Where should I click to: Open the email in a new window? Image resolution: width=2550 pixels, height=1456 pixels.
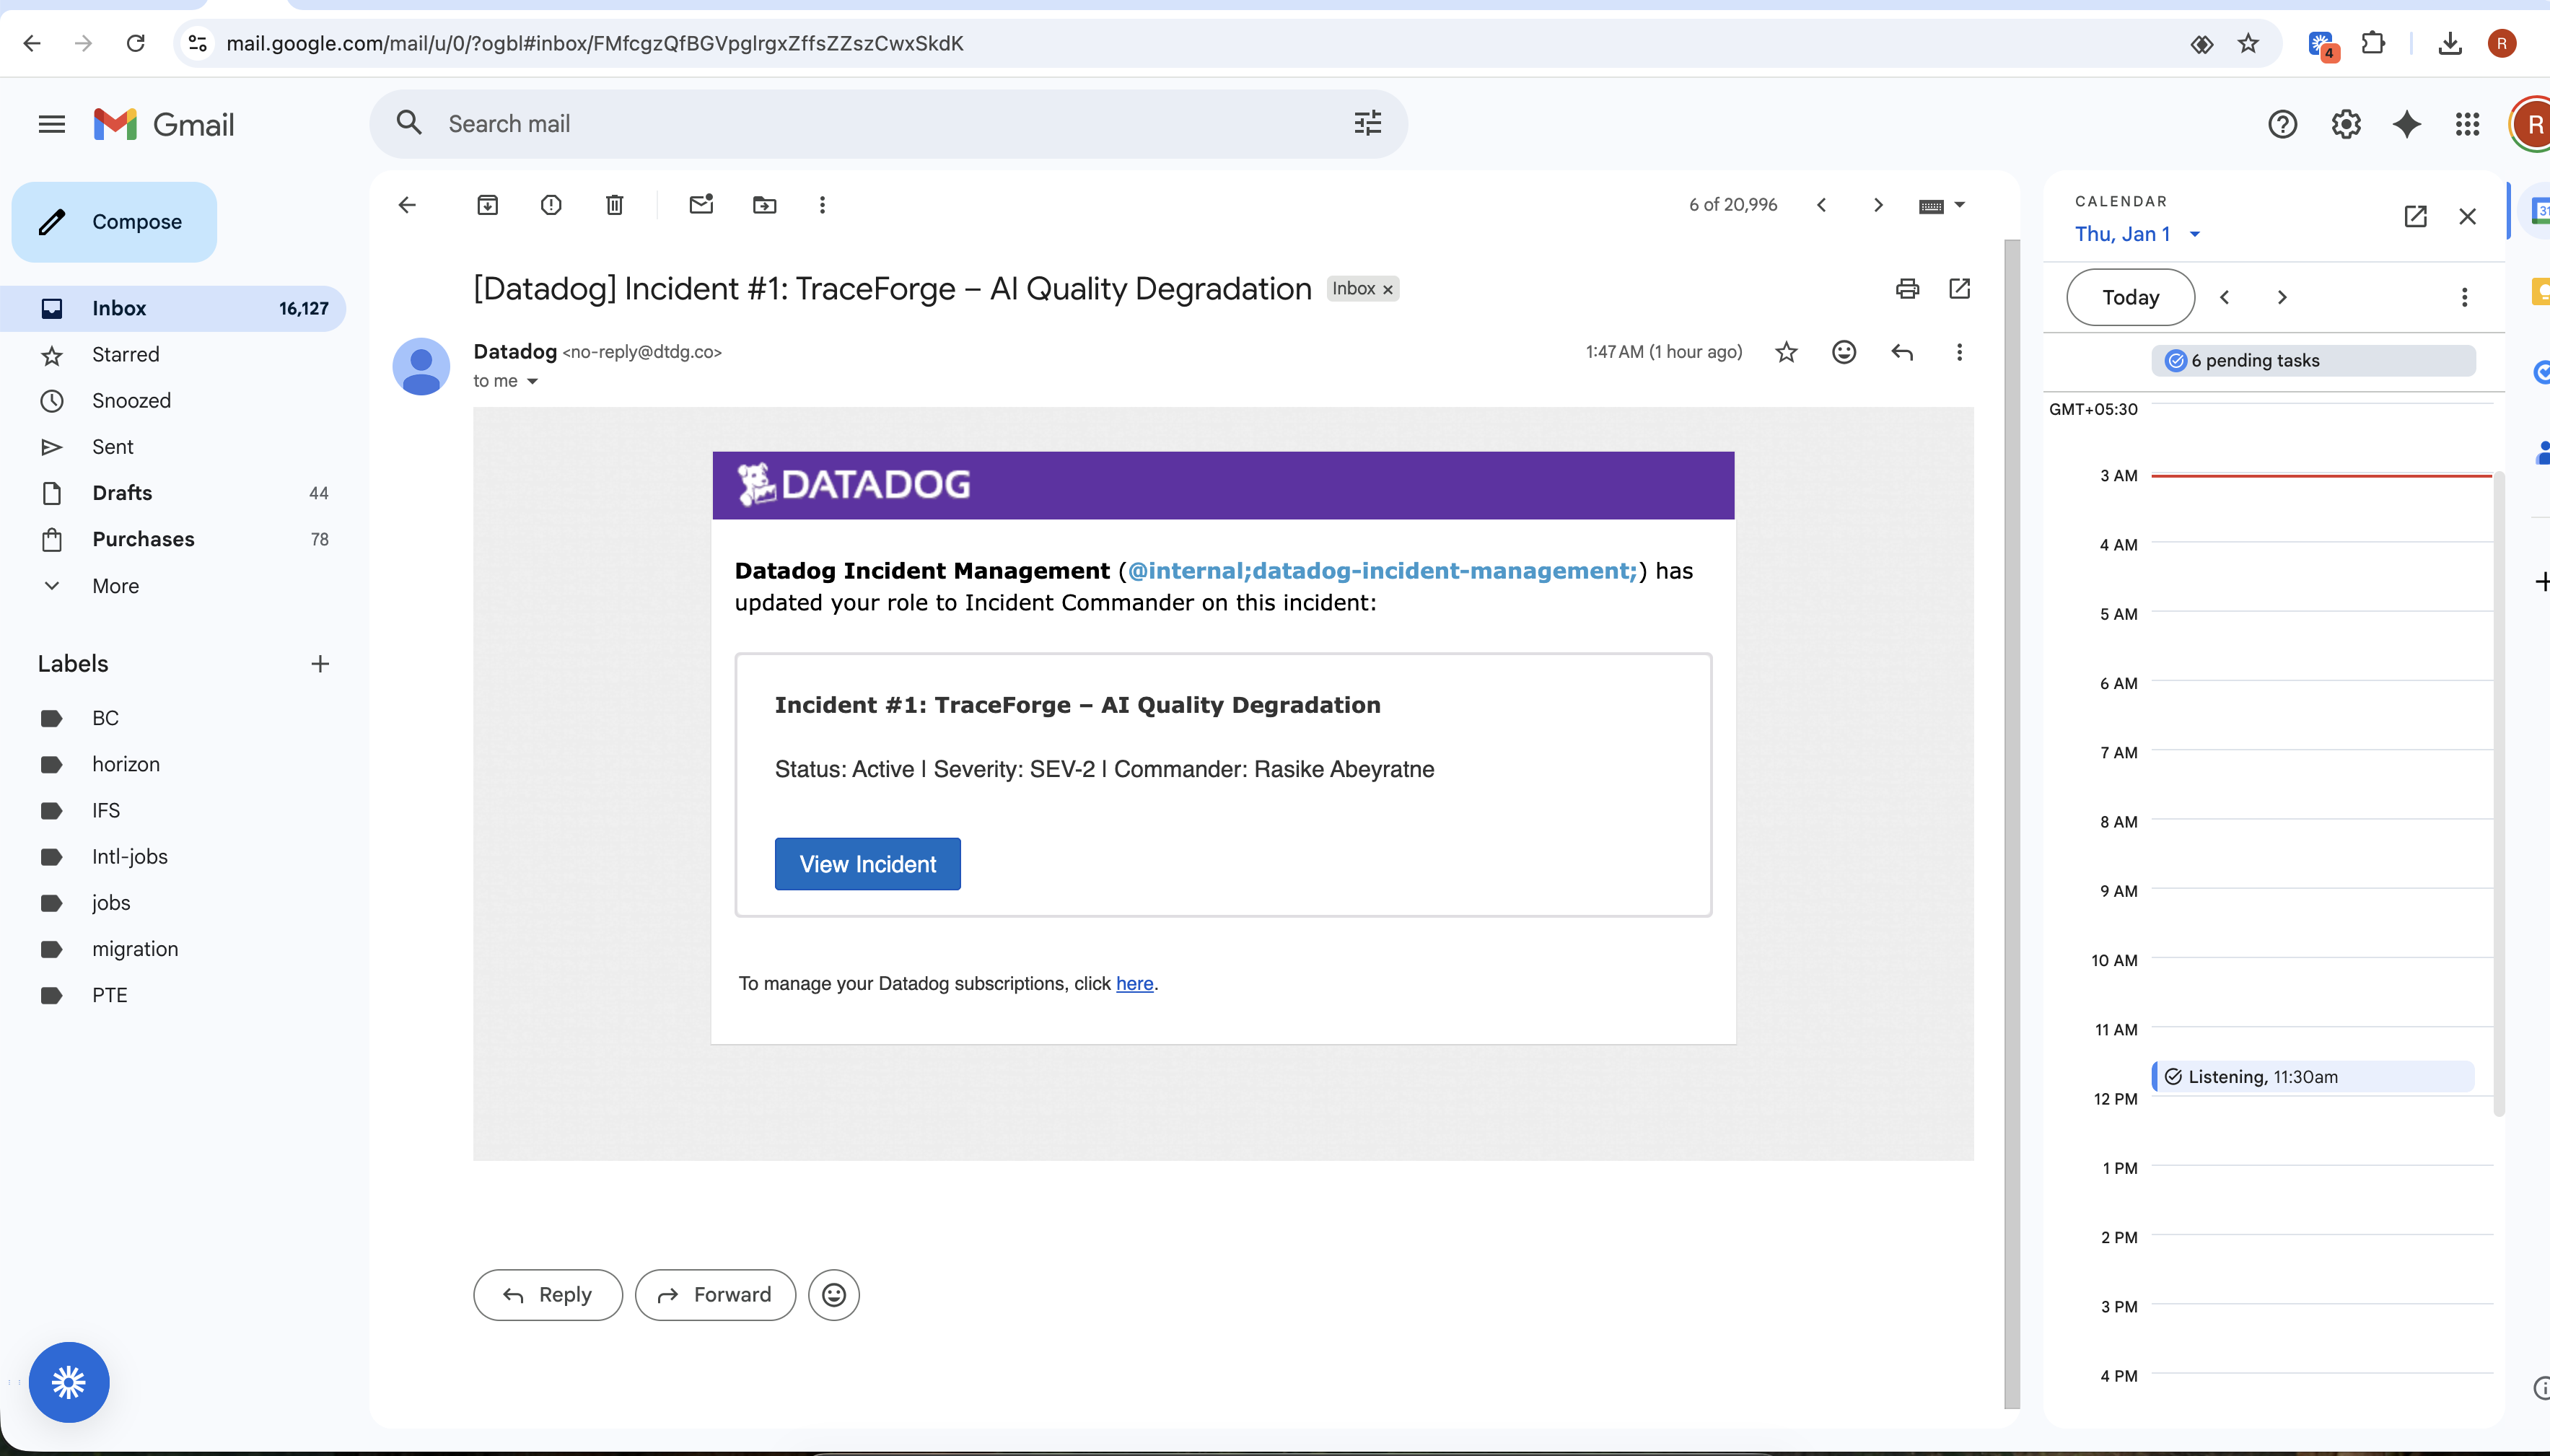(x=1959, y=289)
